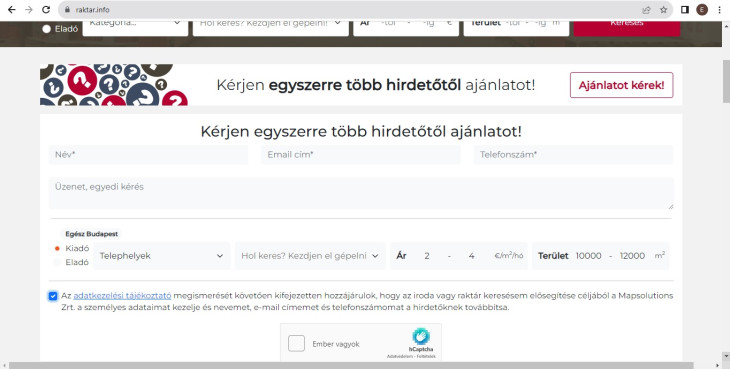Click the main form heading text
730x369 pixels.
coord(361,132)
